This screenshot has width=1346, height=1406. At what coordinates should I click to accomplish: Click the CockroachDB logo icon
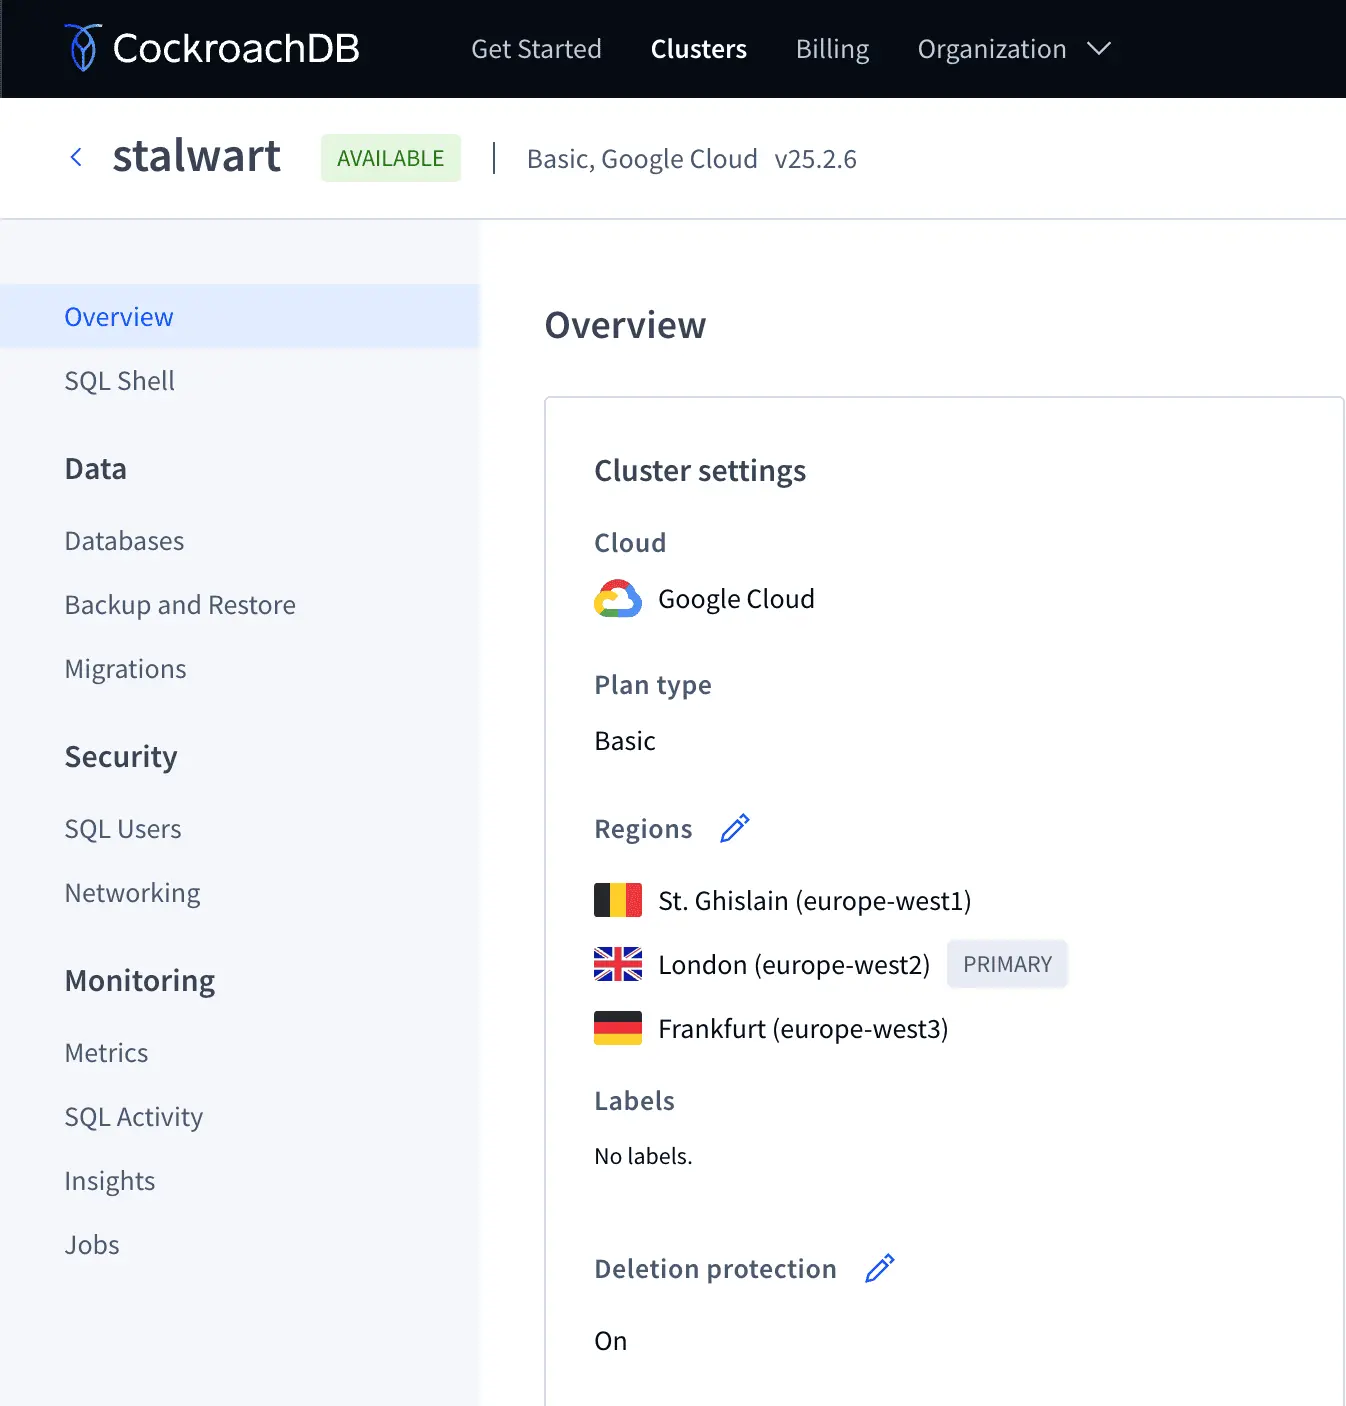click(83, 48)
